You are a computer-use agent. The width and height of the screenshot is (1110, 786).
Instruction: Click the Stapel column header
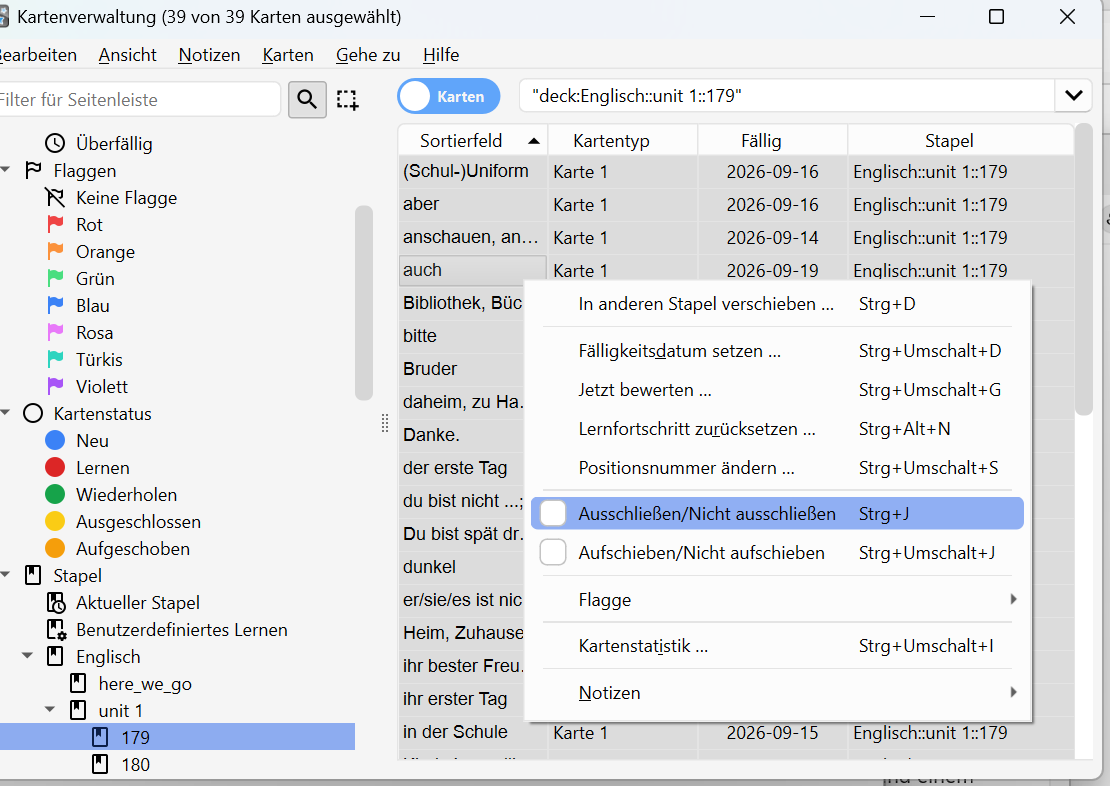(961, 140)
